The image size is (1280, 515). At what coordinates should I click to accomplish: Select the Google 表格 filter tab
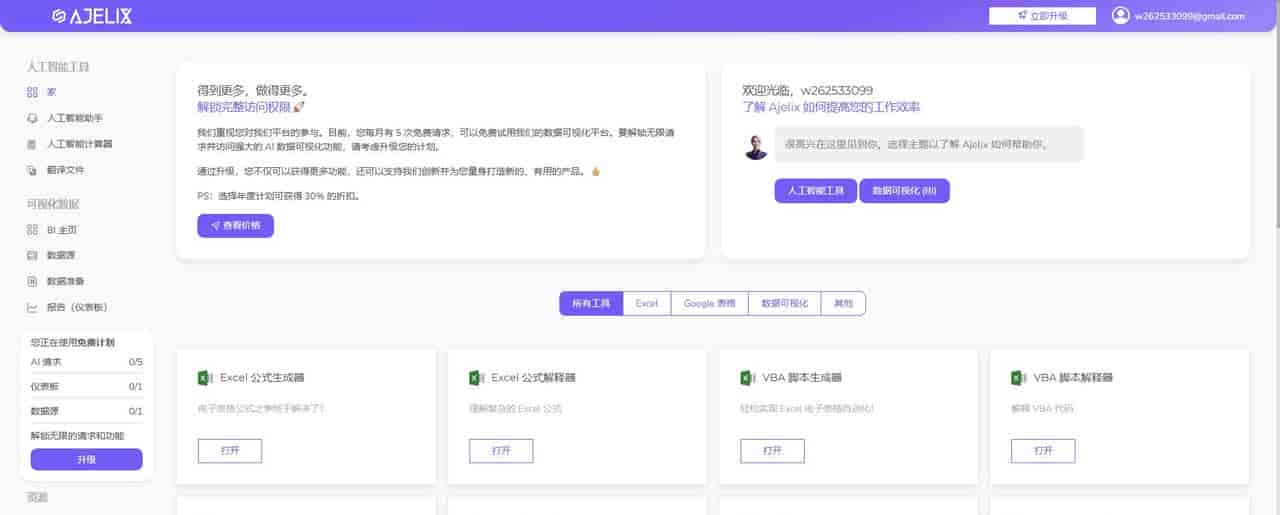pos(709,303)
